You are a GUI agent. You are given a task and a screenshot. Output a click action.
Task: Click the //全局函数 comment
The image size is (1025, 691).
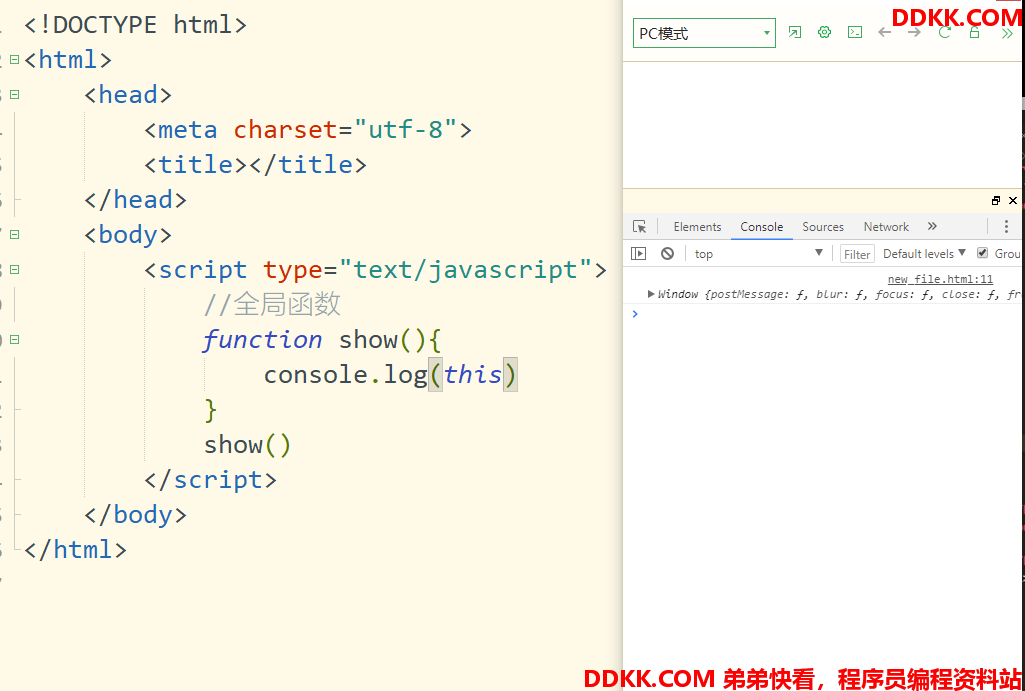273,304
